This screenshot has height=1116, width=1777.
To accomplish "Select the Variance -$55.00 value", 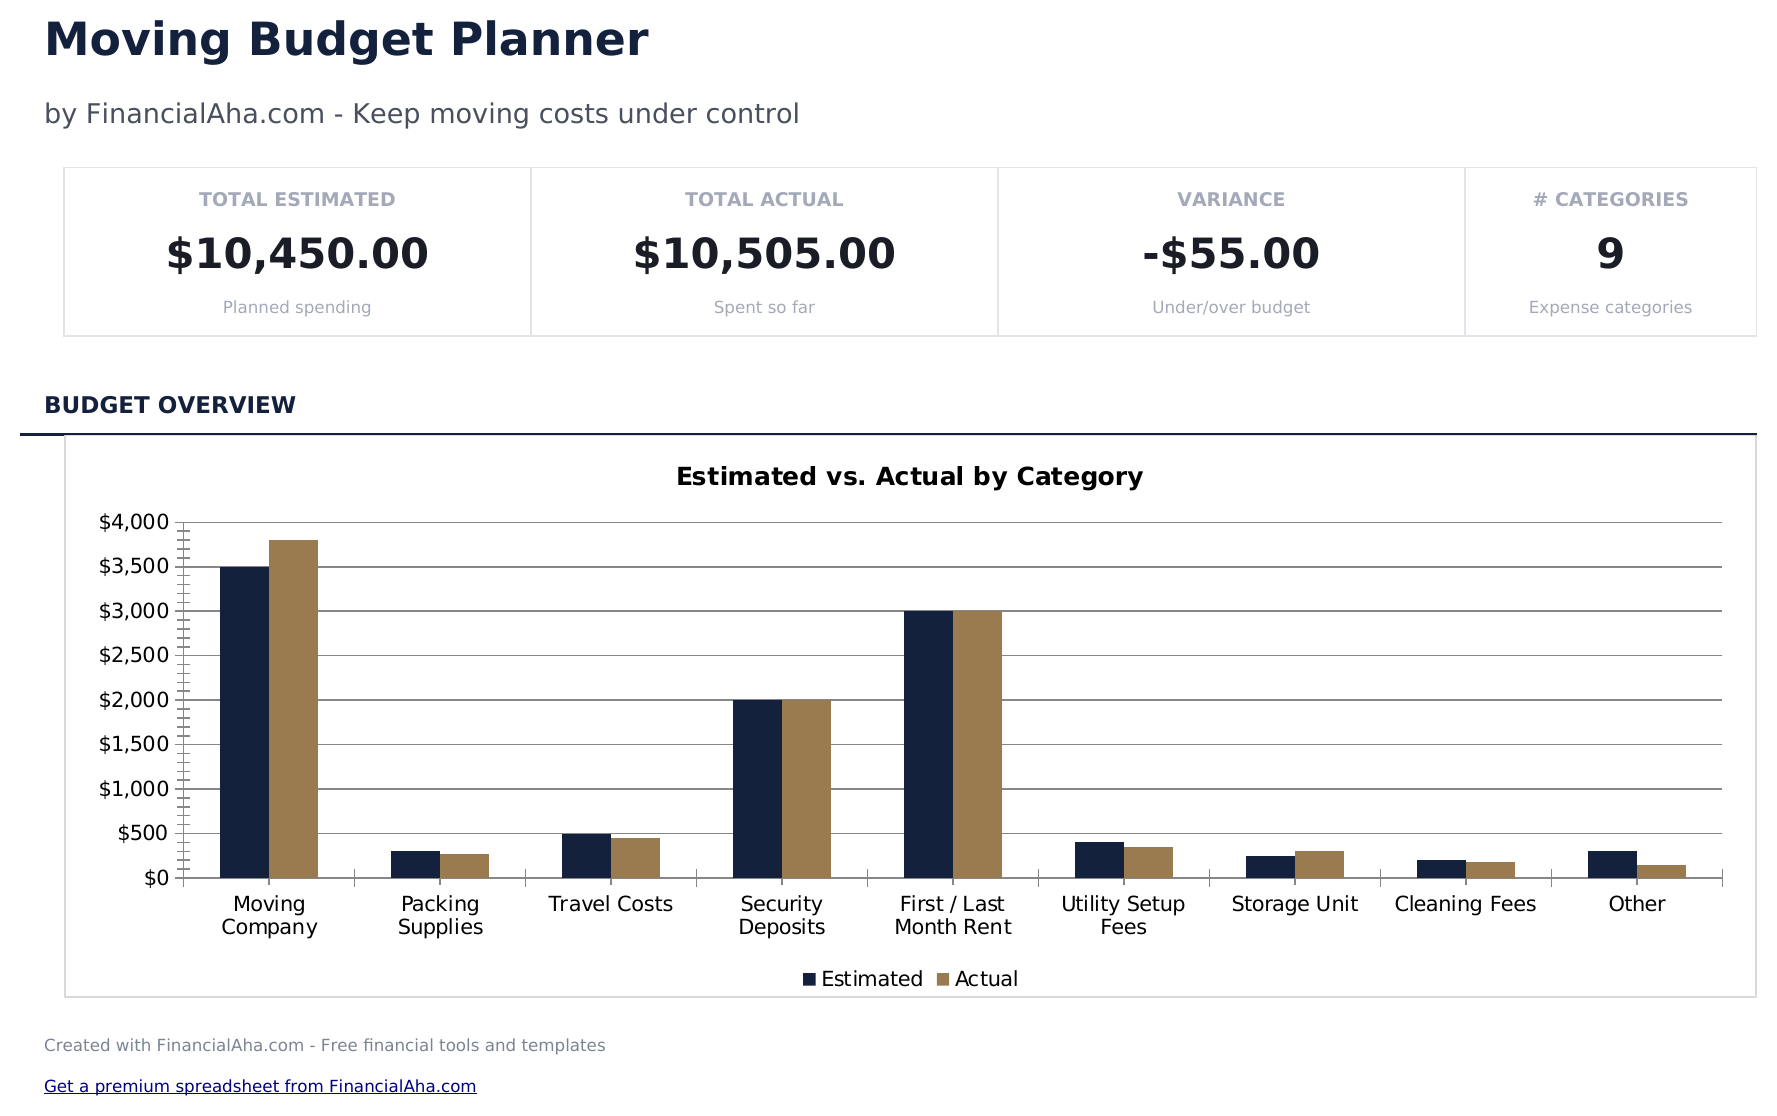I will 1230,254.
